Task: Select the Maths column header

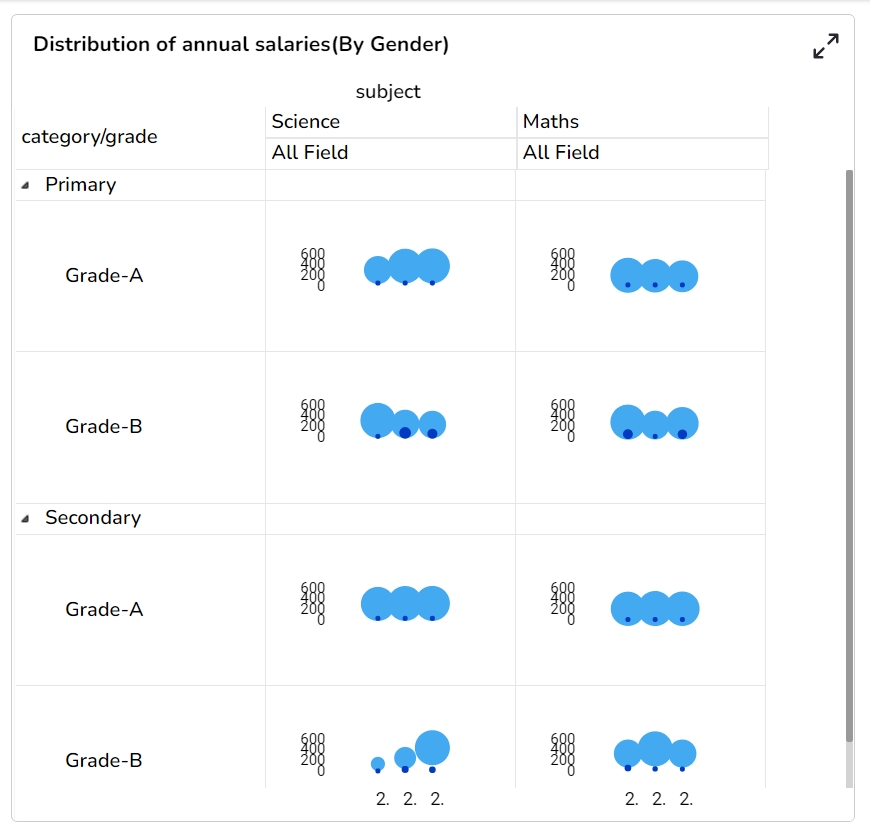Action: pos(551,122)
